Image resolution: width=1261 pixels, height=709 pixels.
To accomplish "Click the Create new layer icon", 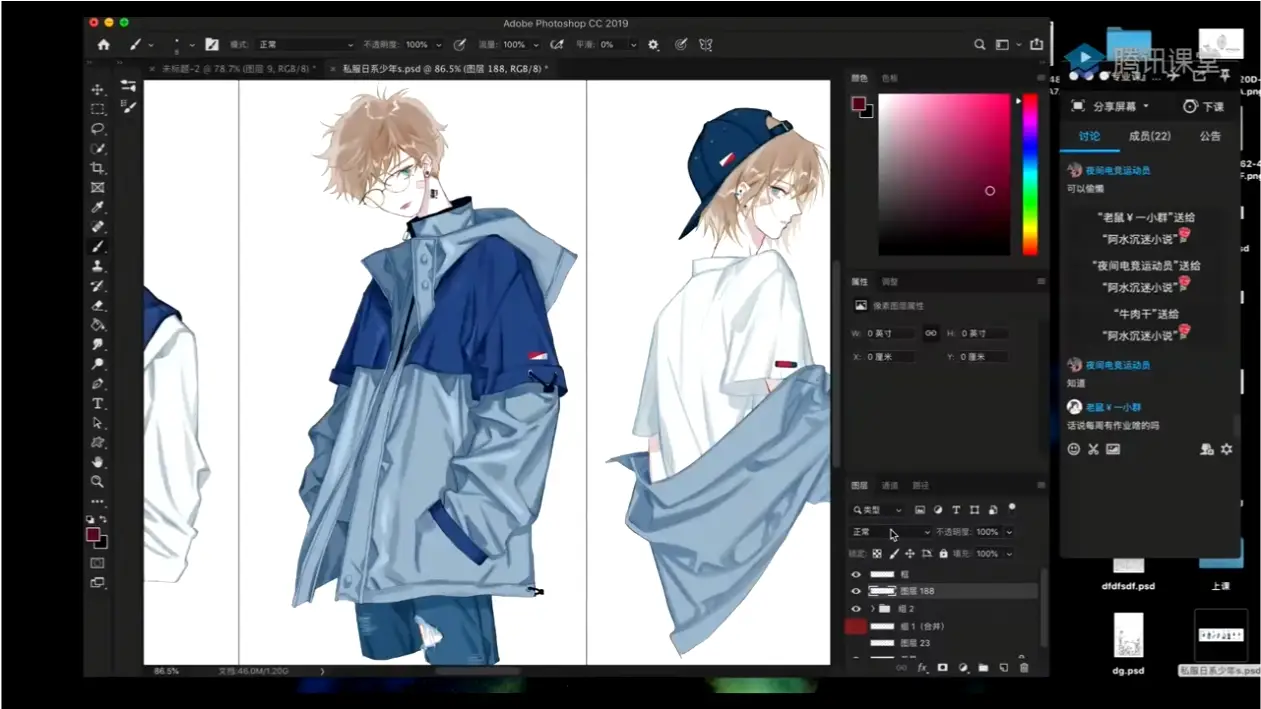I will [1004, 667].
